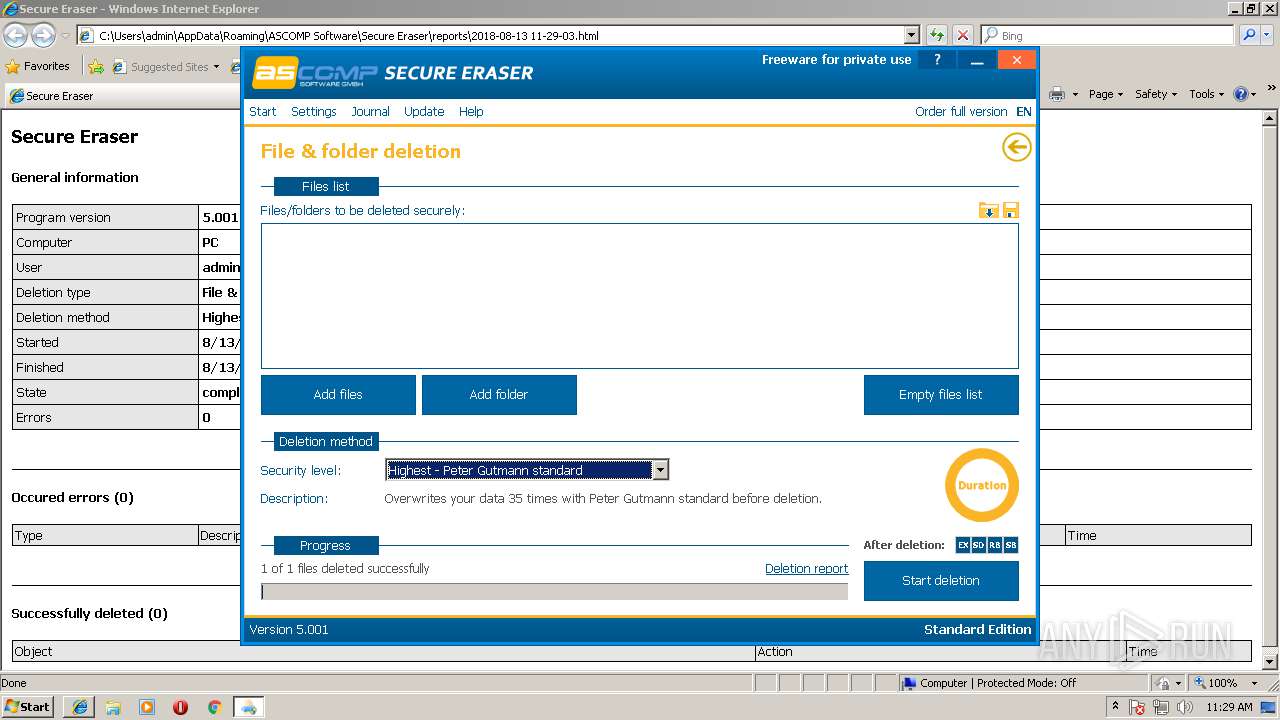Open the Security level dropdown
This screenshot has width=1280, height=720.
coord(660,470)
